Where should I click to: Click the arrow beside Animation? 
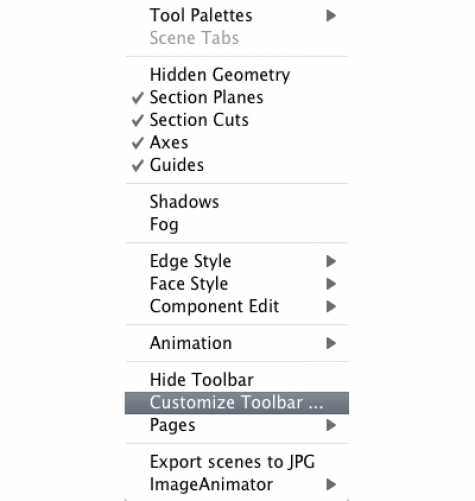coord(331,343)
